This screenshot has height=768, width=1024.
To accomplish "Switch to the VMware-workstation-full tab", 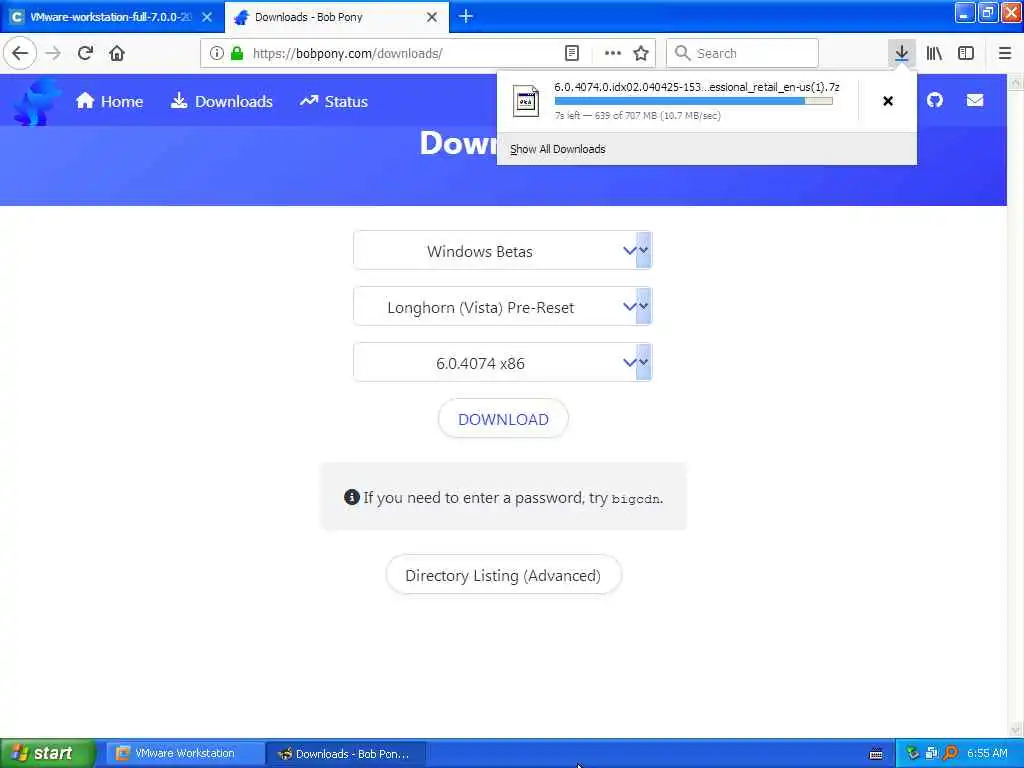I will point(110,17).
